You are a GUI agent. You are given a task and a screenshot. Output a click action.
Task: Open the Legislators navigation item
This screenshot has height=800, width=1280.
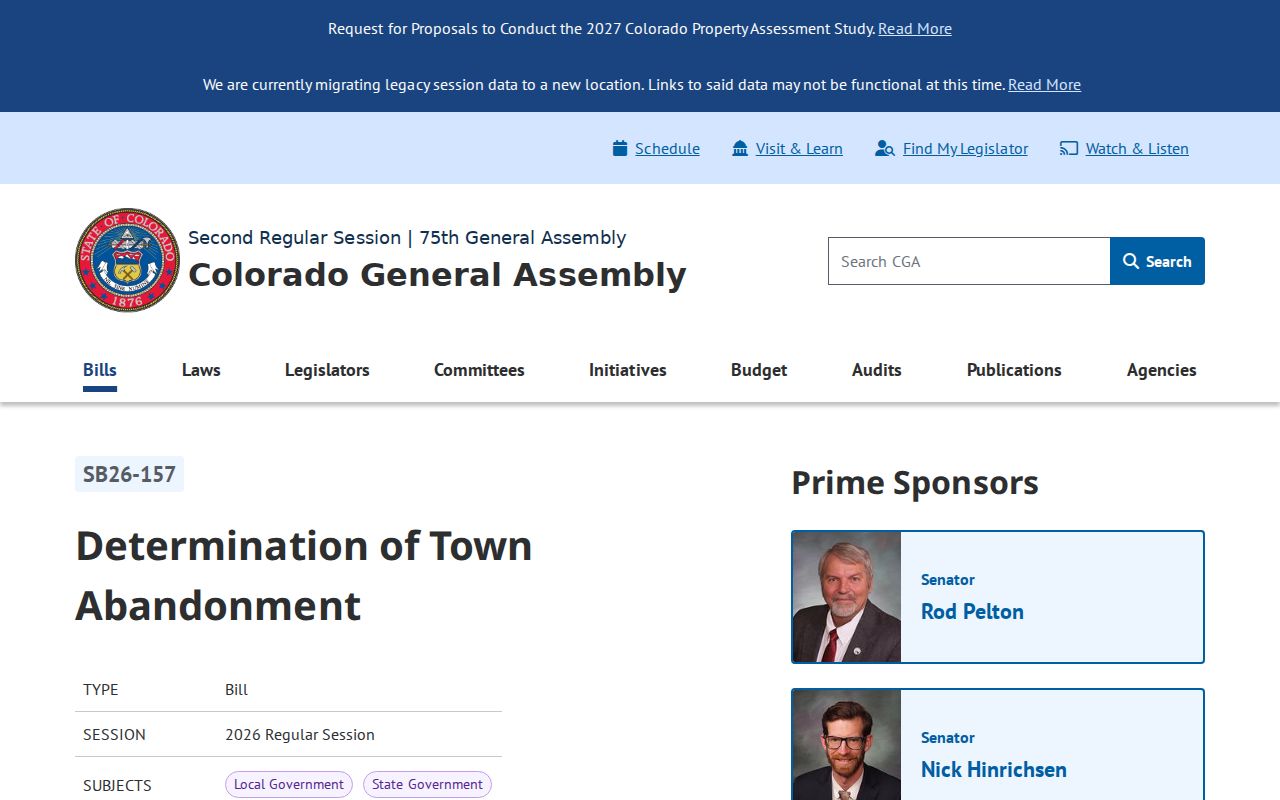pyautogui.click(x=327, y=370)
